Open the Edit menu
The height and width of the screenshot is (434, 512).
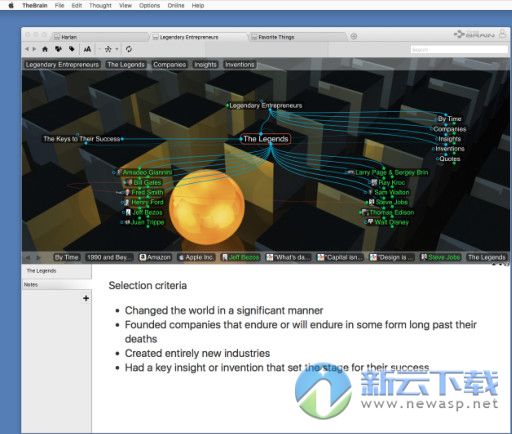point(77,5)
